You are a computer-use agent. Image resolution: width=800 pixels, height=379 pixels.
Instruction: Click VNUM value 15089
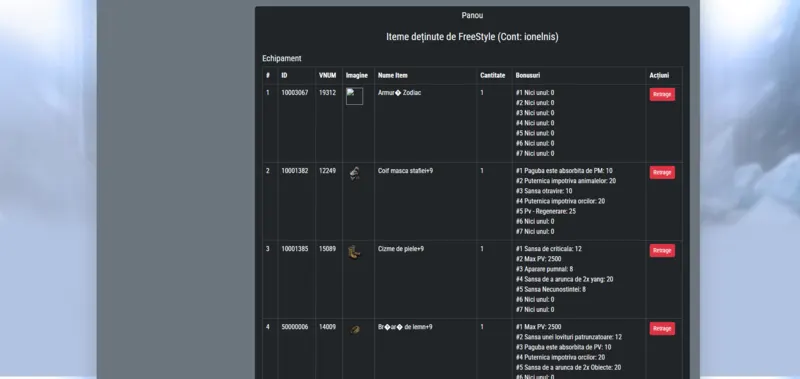328,249
